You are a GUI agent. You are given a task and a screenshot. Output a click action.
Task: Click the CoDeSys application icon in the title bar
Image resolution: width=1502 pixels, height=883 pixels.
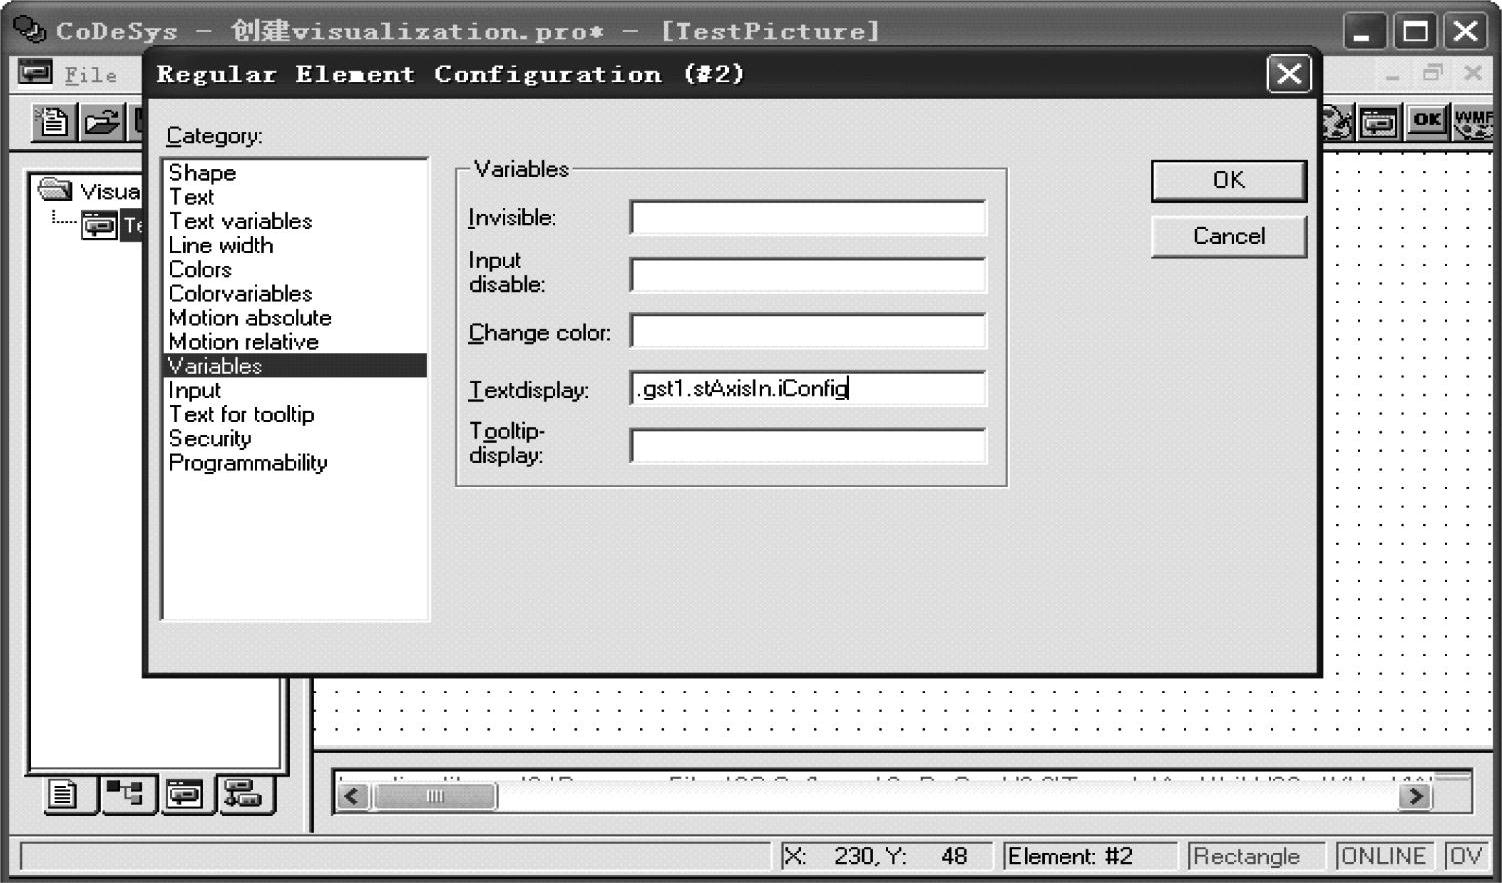click(30, 29)
